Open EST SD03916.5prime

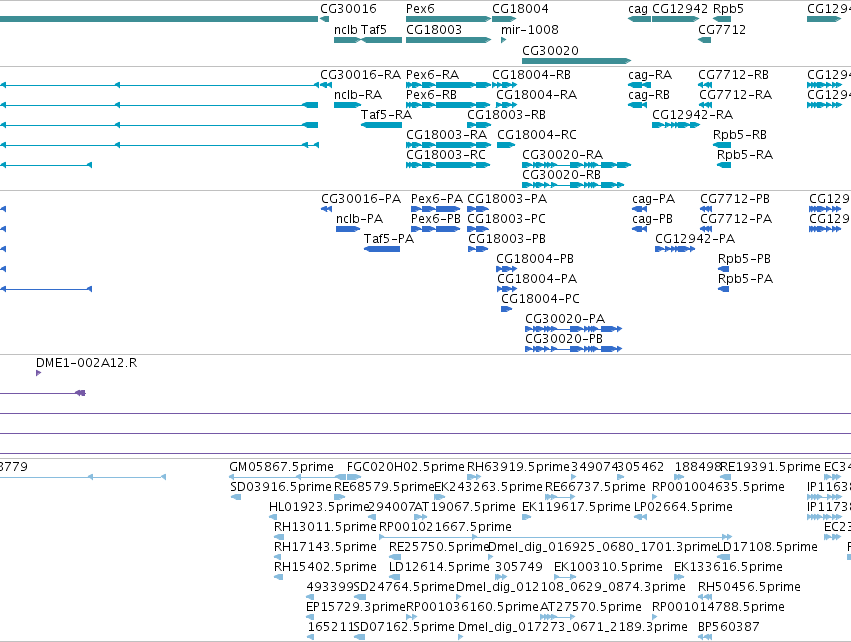pos(281,487)
